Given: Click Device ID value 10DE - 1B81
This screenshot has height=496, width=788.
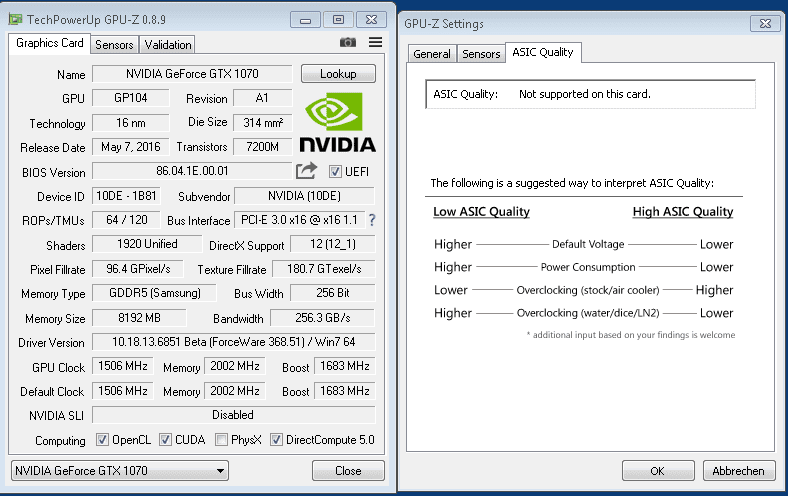Looking at the screenshot, I should [x=126, y=195].
